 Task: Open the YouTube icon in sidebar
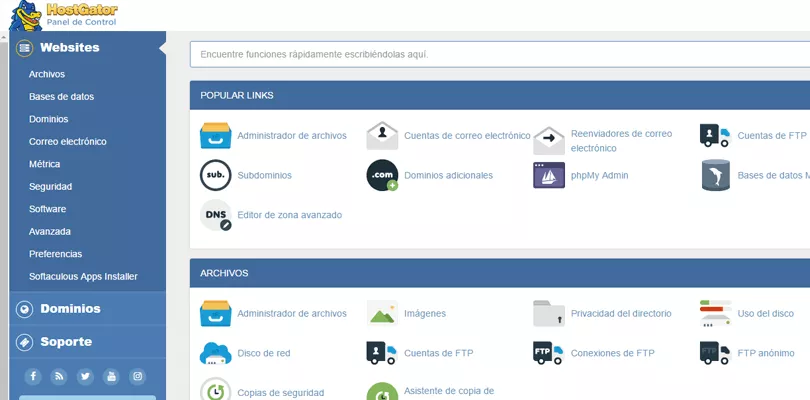[111, 376]
